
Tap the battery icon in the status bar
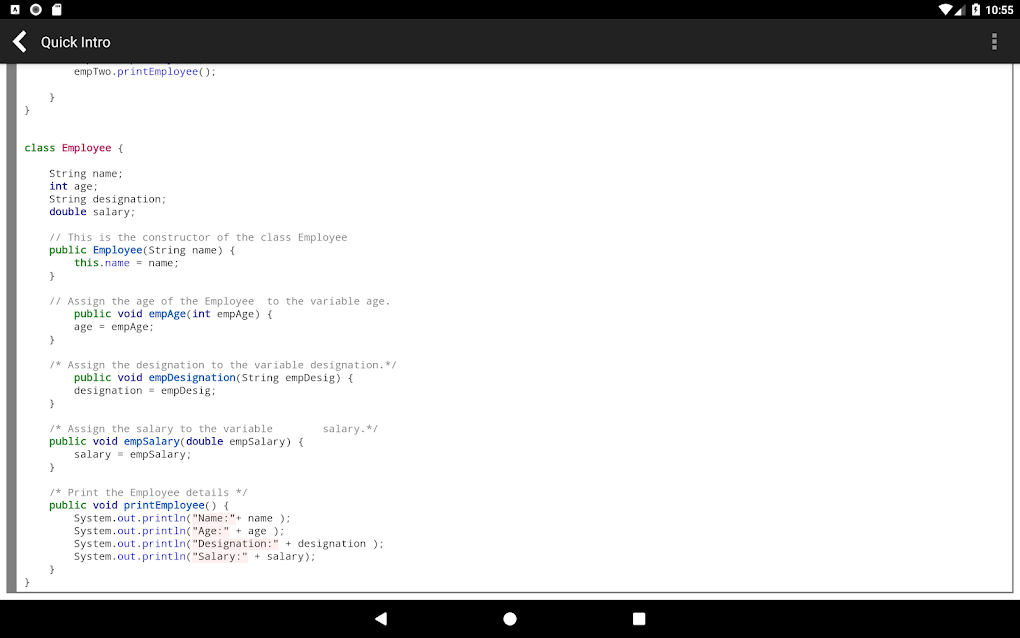(976, 9)
